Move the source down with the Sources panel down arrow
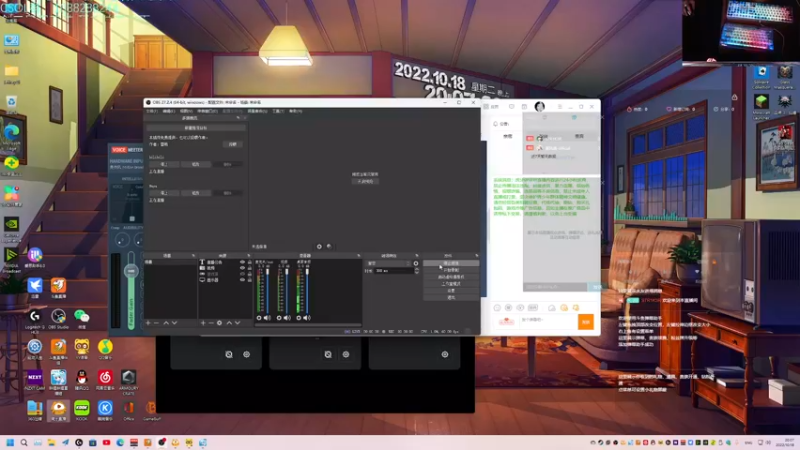800x450 pixels. pos(237,323)
